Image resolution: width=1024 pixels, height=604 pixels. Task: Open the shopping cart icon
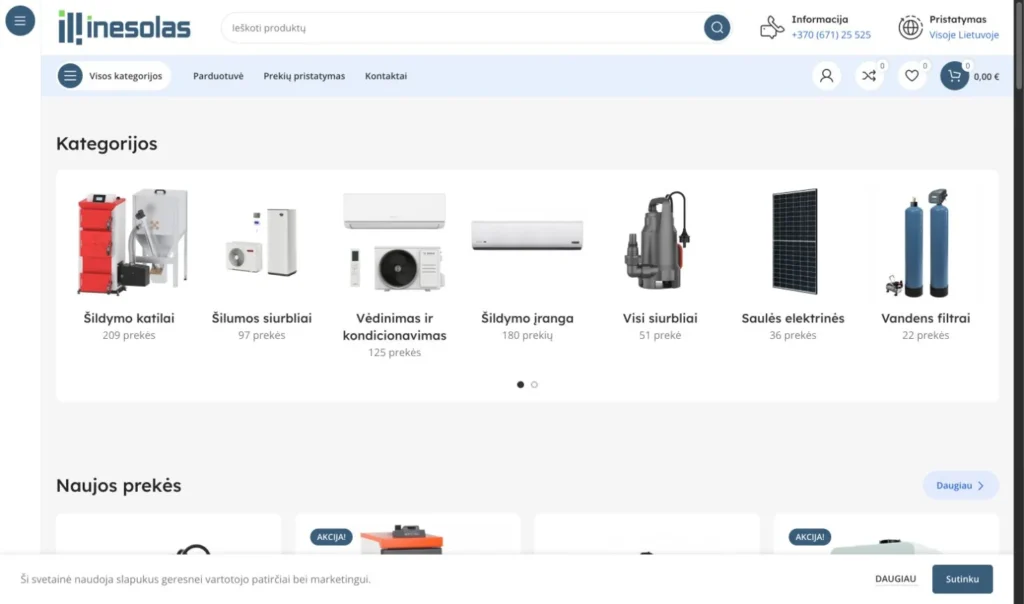tap(954, 76)
